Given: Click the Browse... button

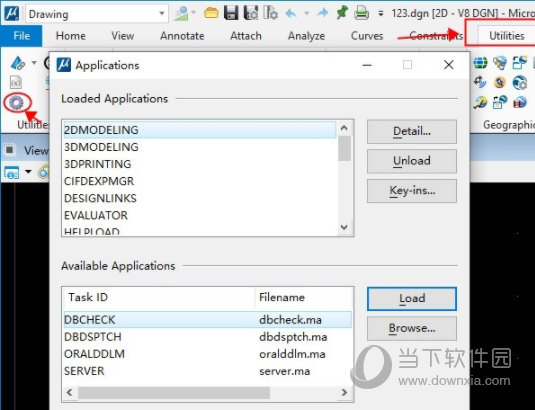Looking at the screenshot, I should coord(412,328).
